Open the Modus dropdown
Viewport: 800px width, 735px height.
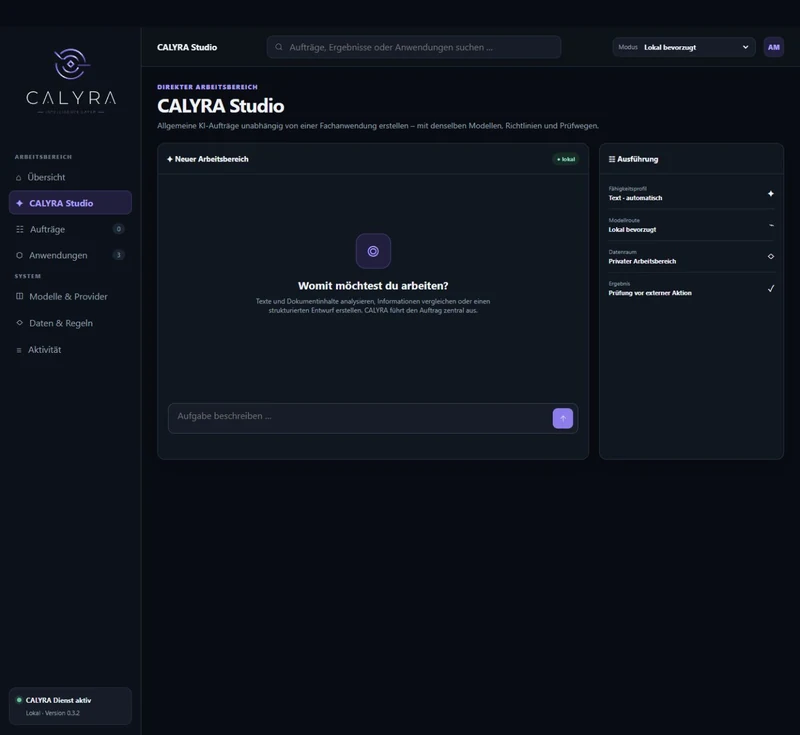click(x=684, y=47)
